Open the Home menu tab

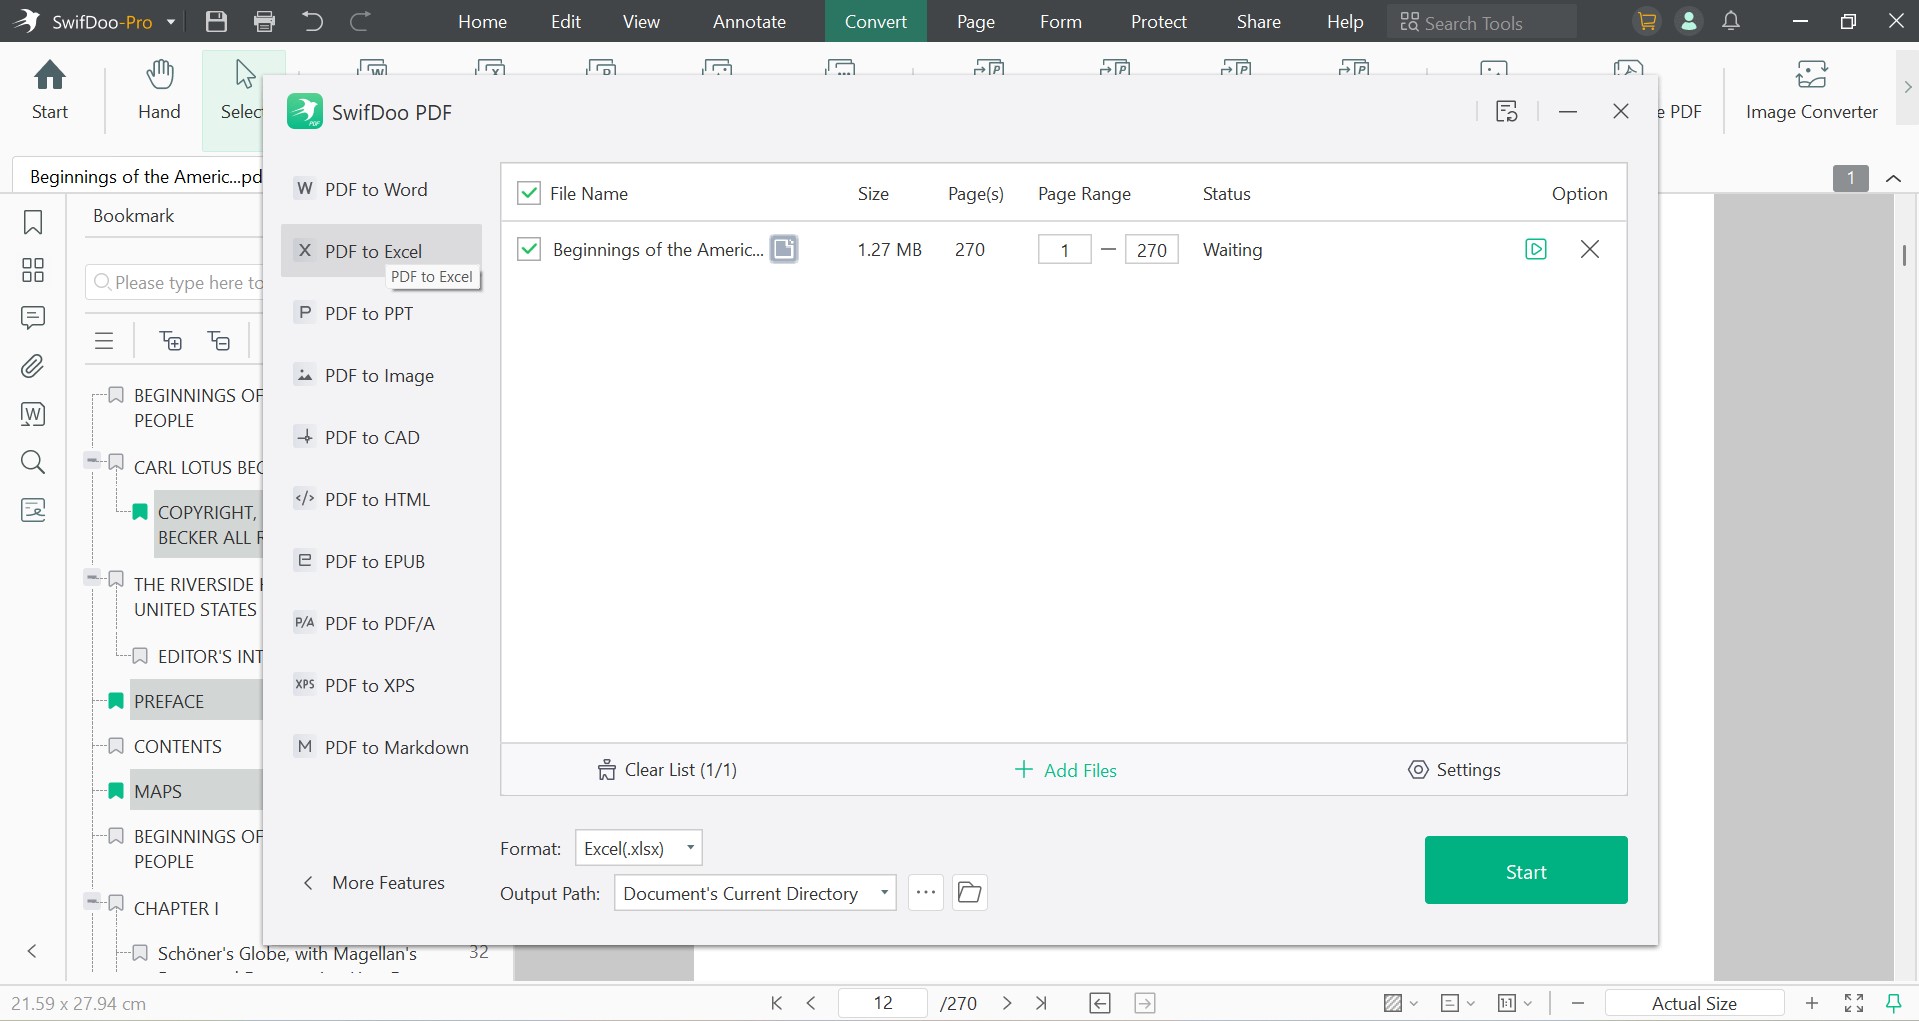pos(482,21)
